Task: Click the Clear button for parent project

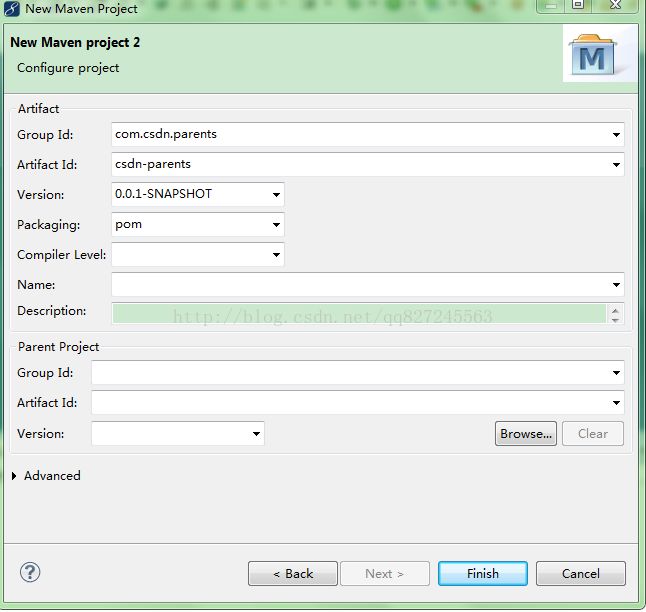Action: [x=593, y=434]
